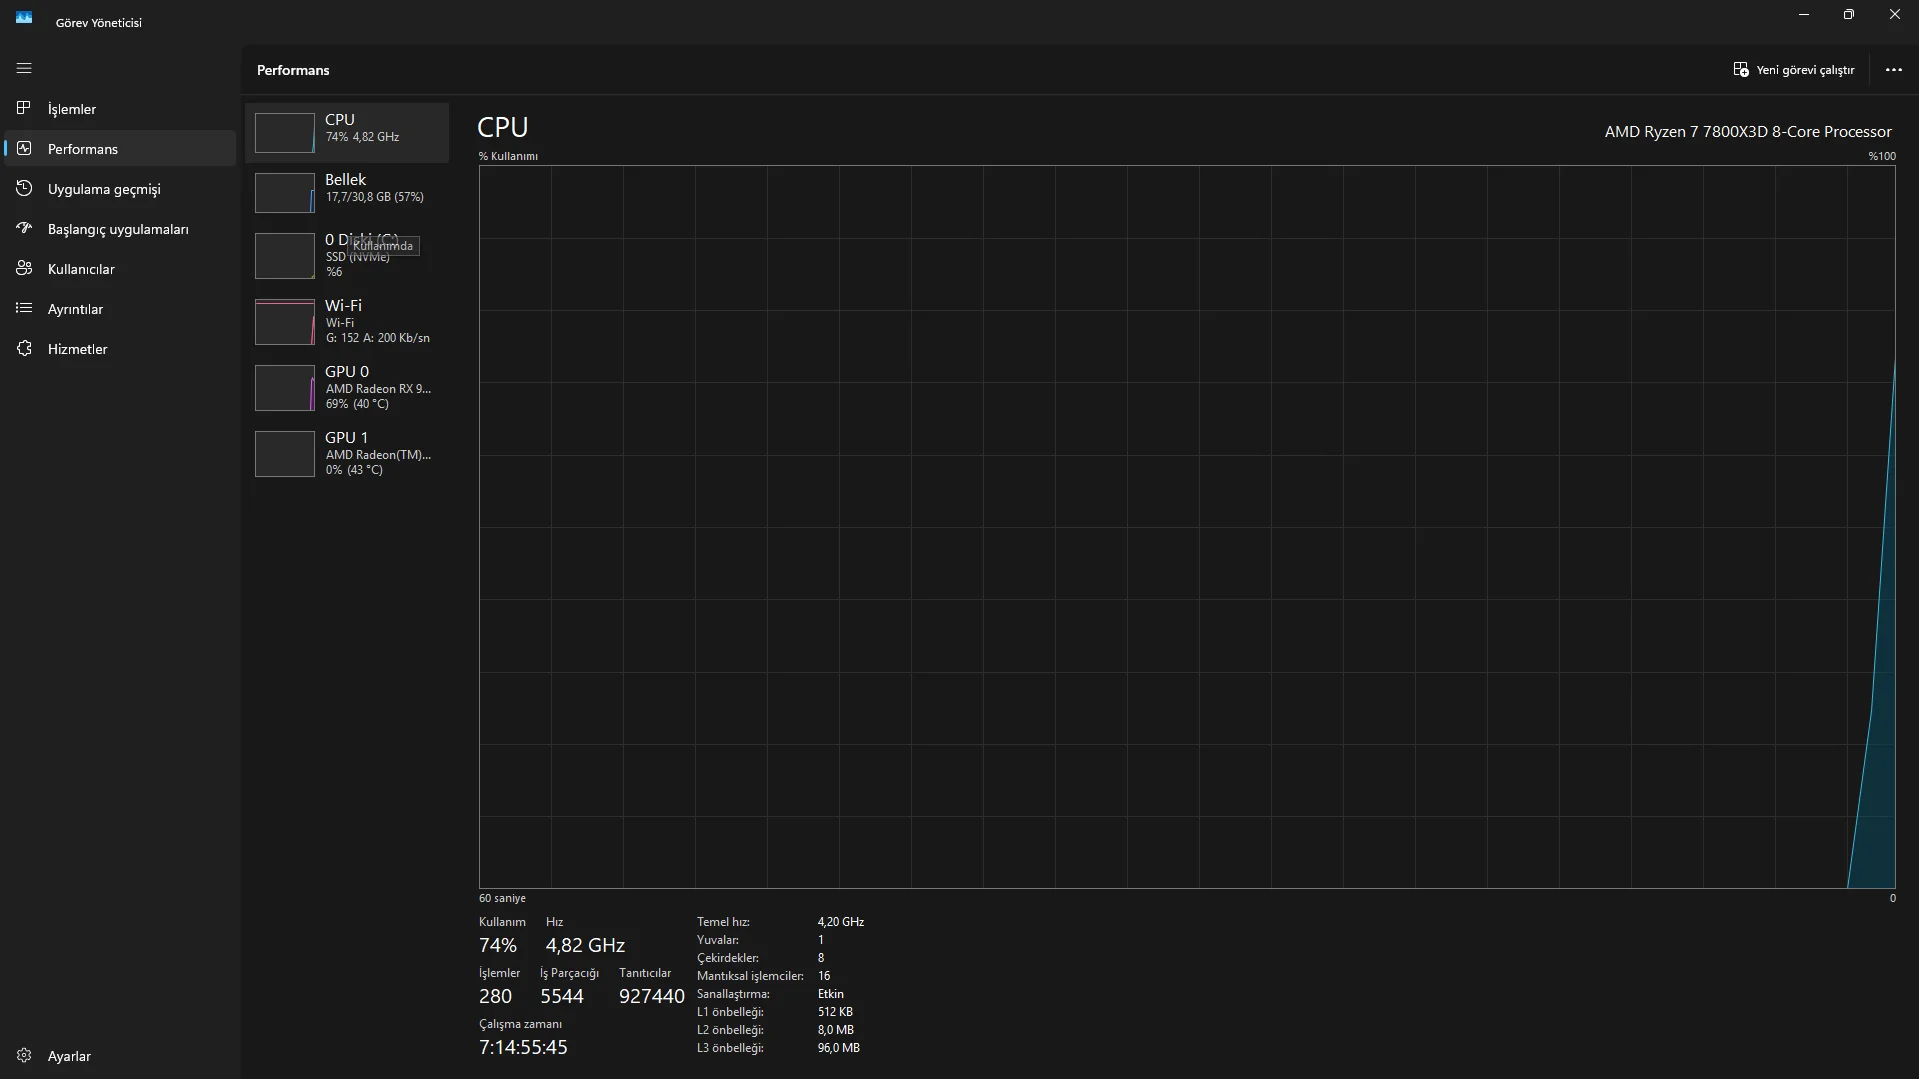The height and width of the screenshot is (1079, 1919).
Task: Open the Uygulama geçmişi page
Action: [x=120, y=188]
